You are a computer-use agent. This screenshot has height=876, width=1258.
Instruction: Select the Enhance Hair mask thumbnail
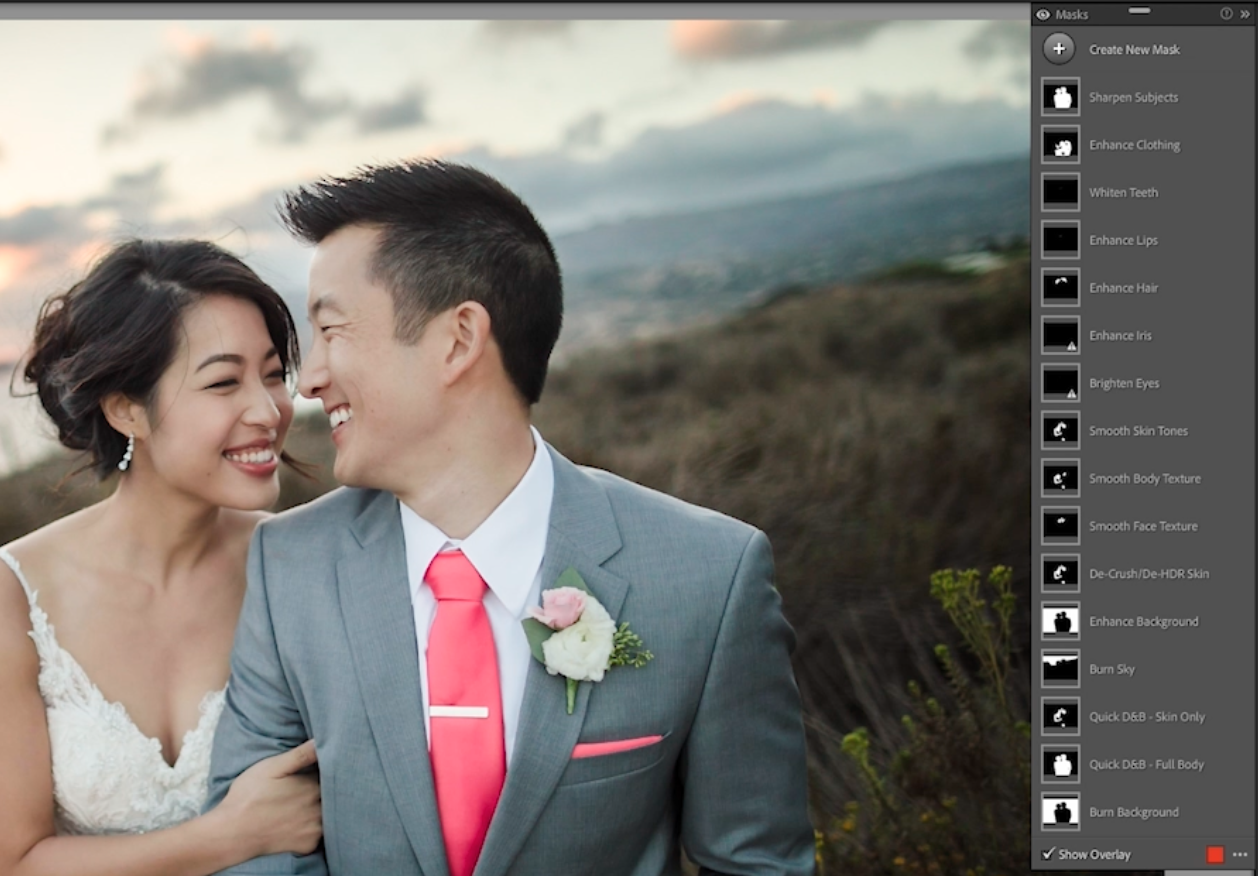1060,287
